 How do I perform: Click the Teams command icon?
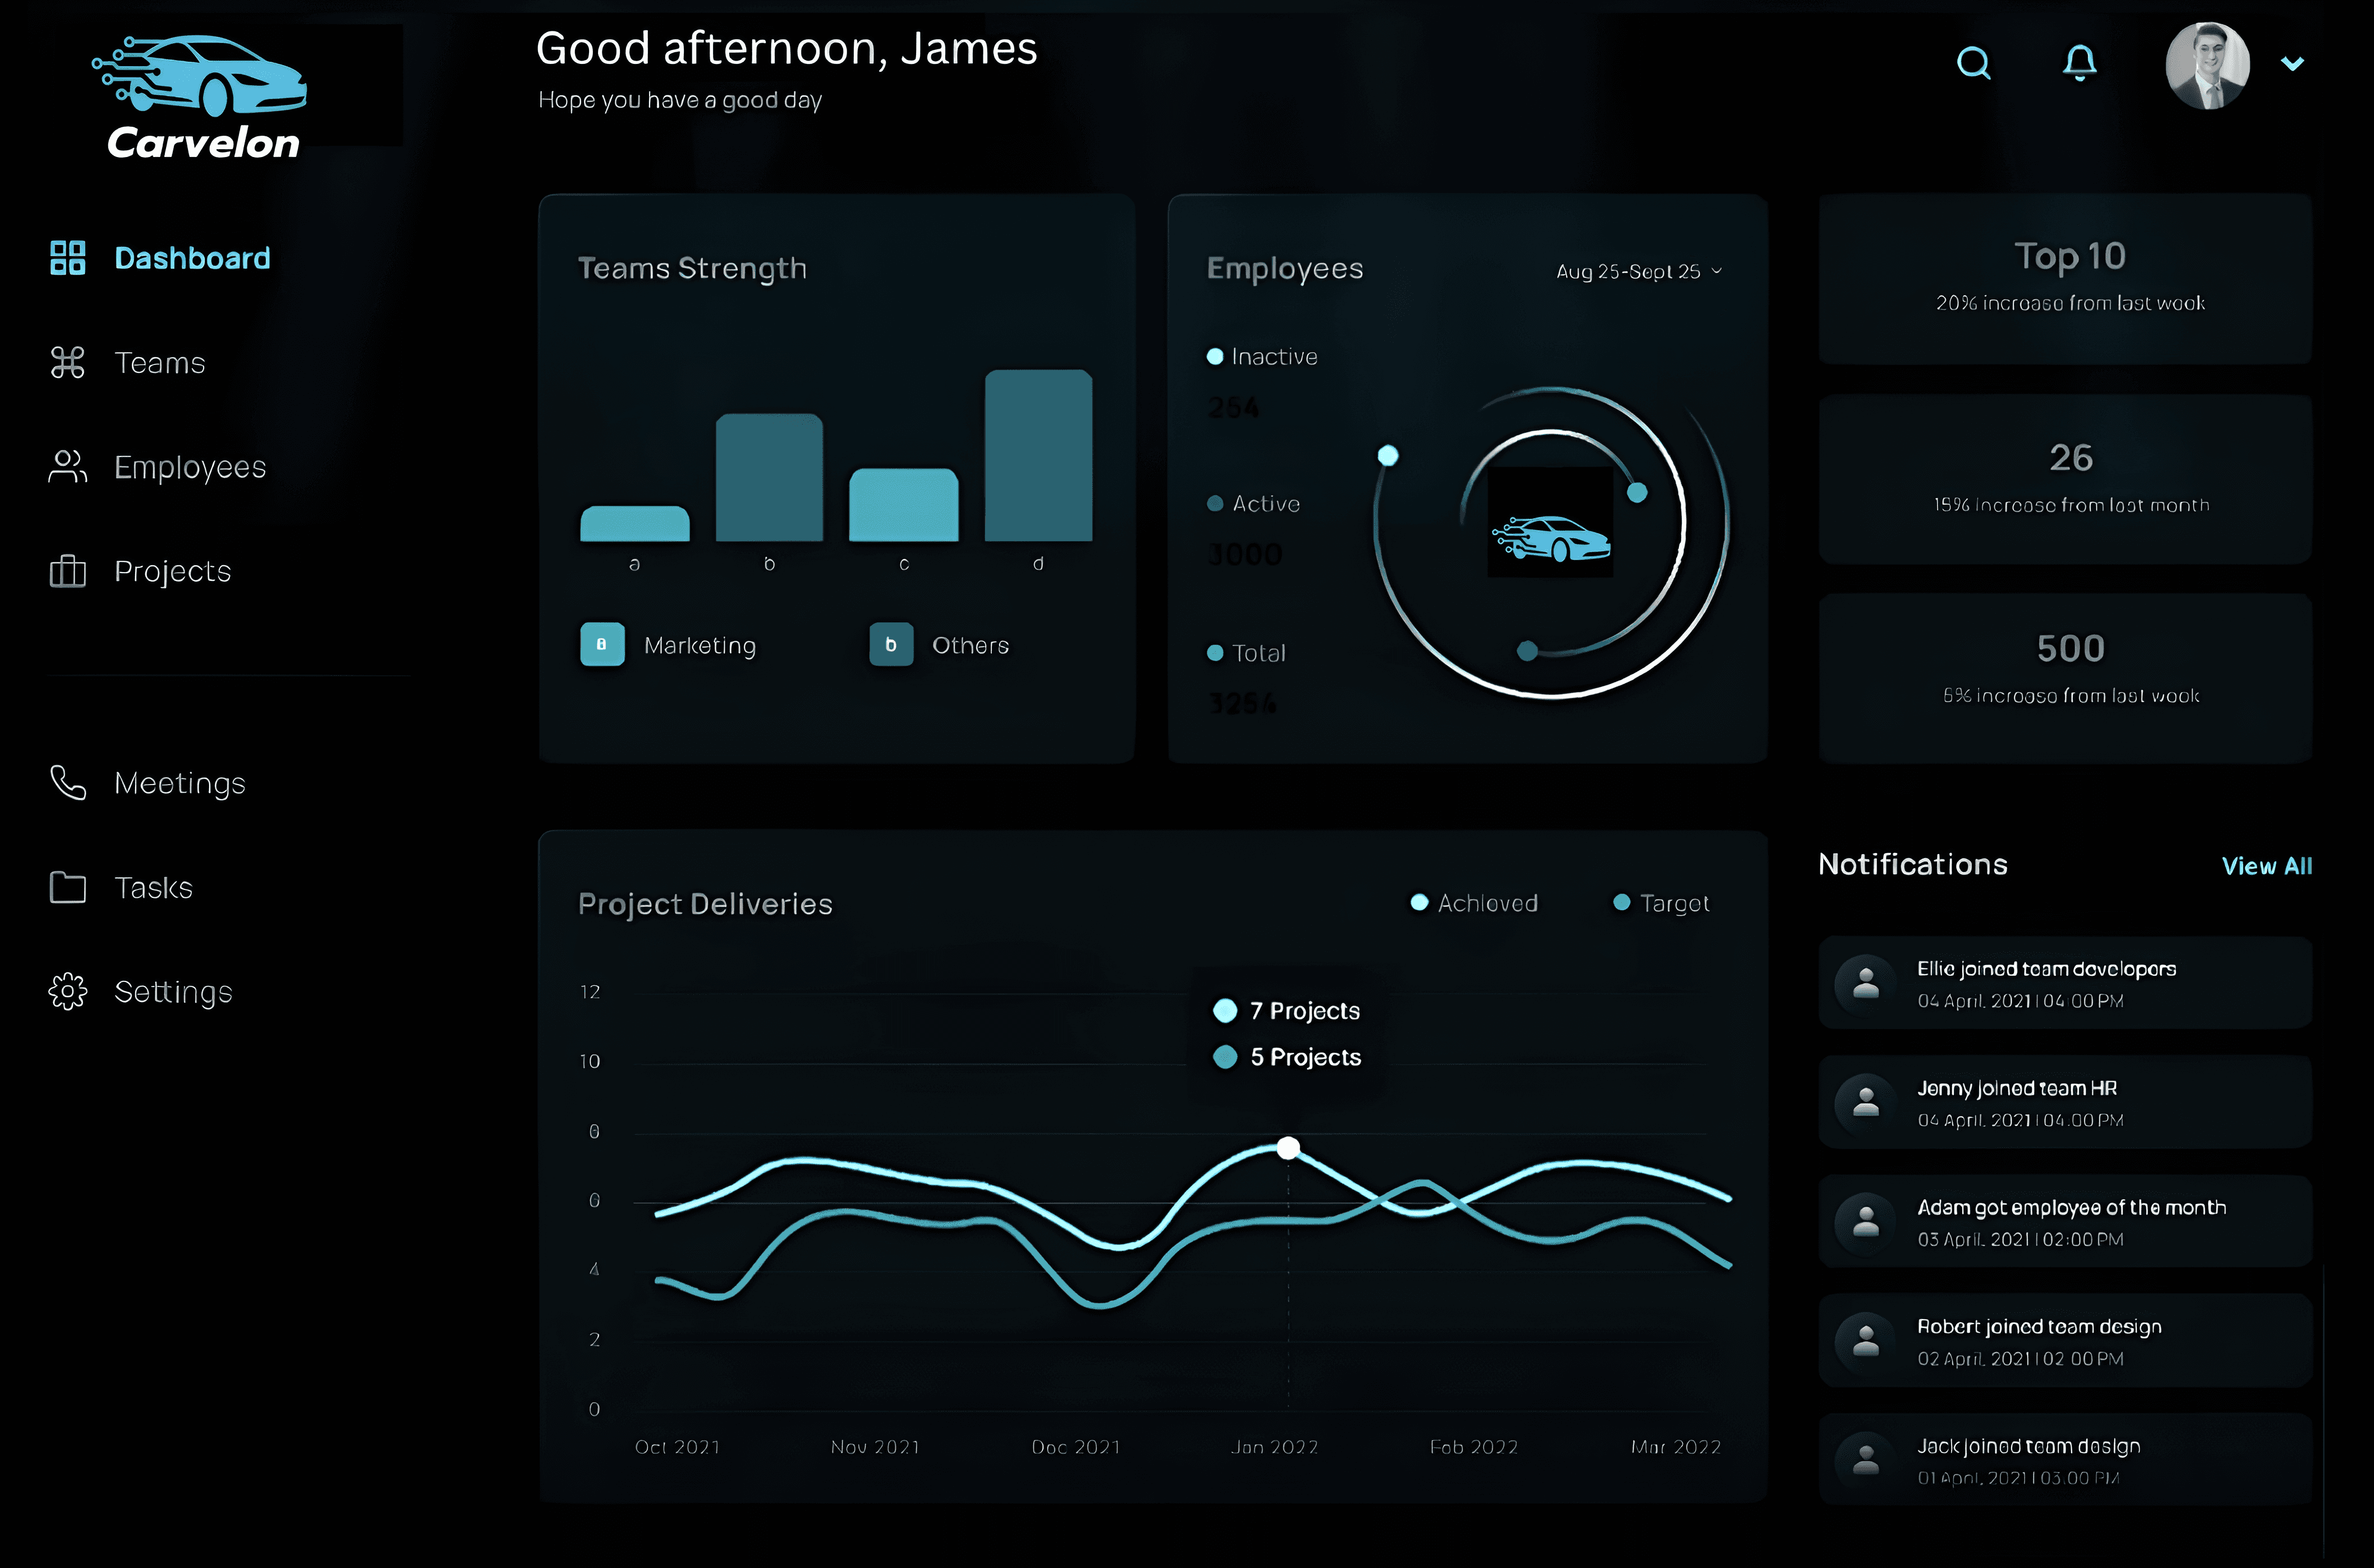click(67, 362)
